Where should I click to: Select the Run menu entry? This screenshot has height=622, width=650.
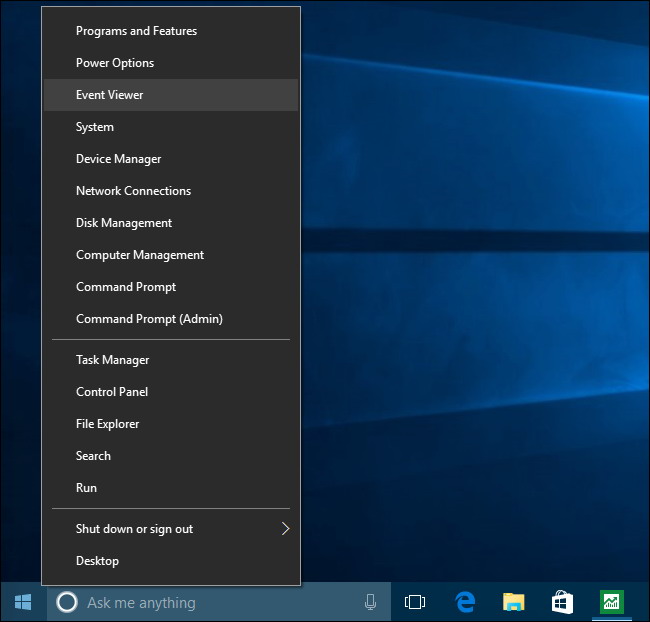coord(86,488)
